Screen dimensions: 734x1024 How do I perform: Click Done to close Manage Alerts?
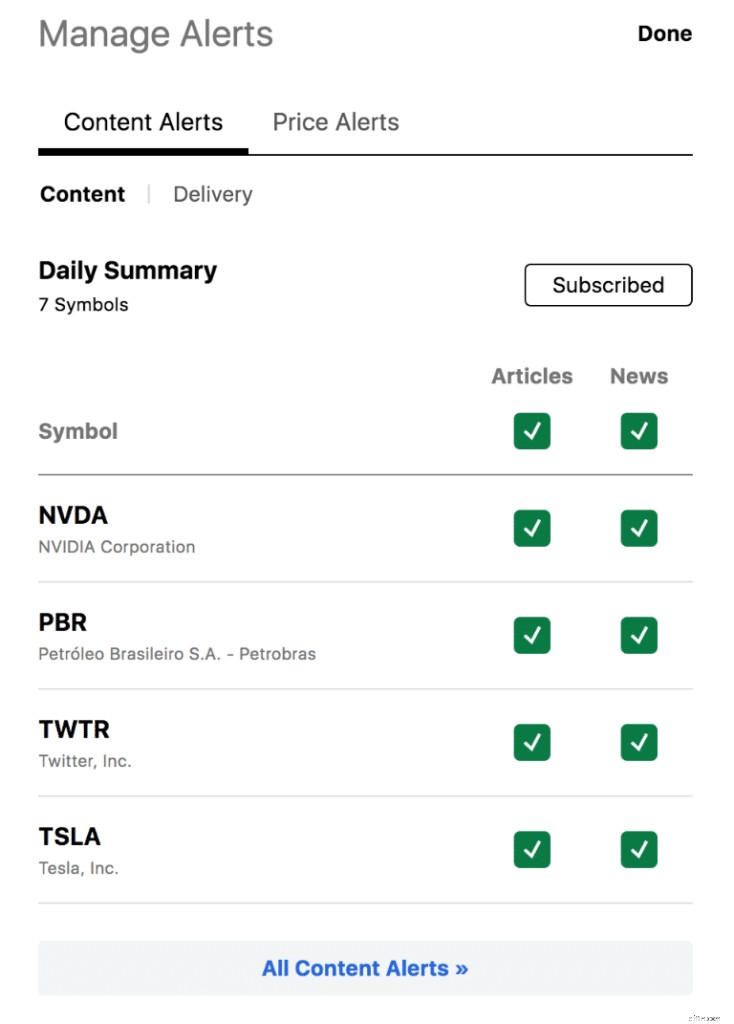click(x=664, y=33)
